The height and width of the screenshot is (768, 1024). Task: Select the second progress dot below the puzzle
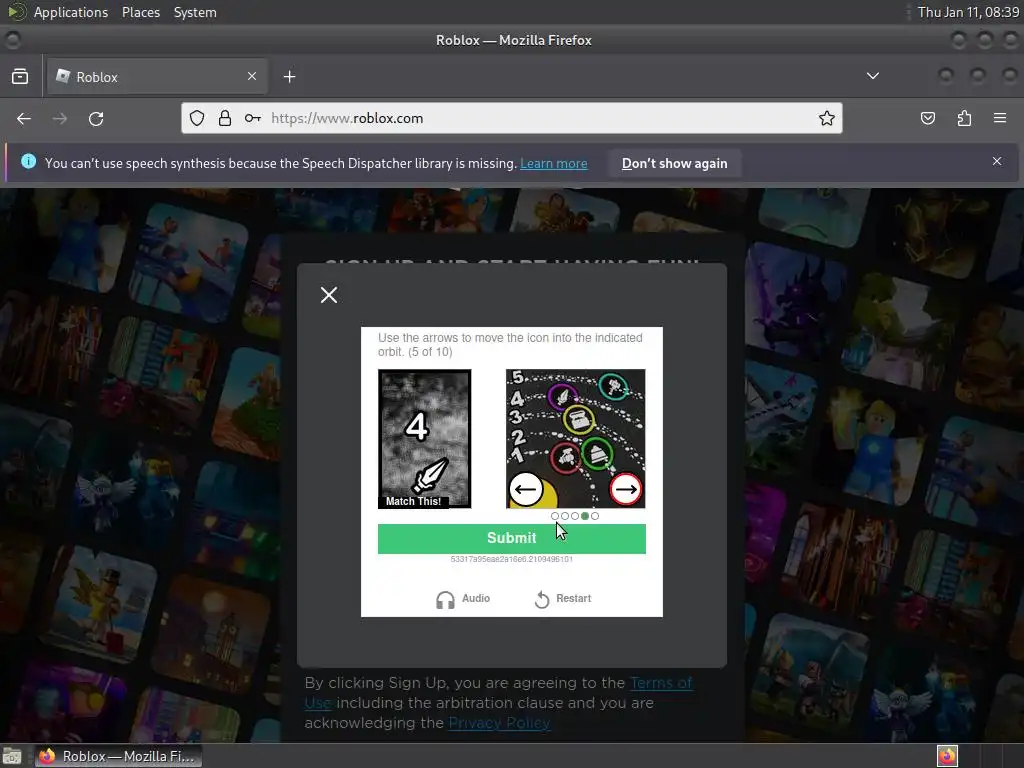pos(565,516)
